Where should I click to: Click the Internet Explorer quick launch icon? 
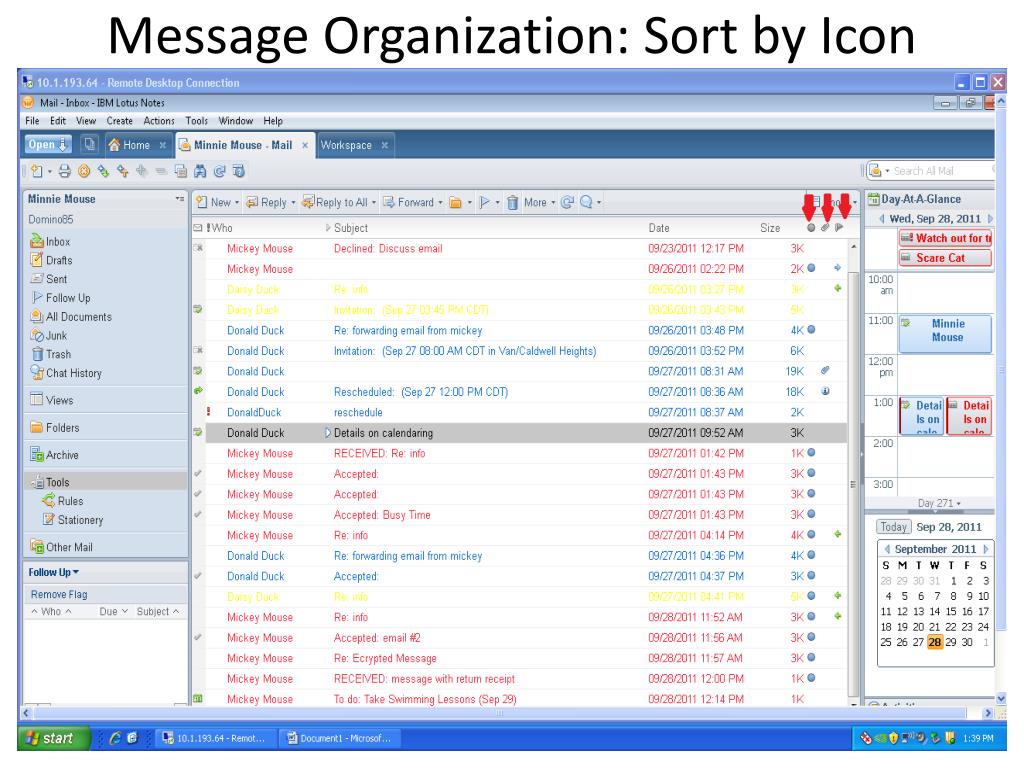click(x=115, y=738)
